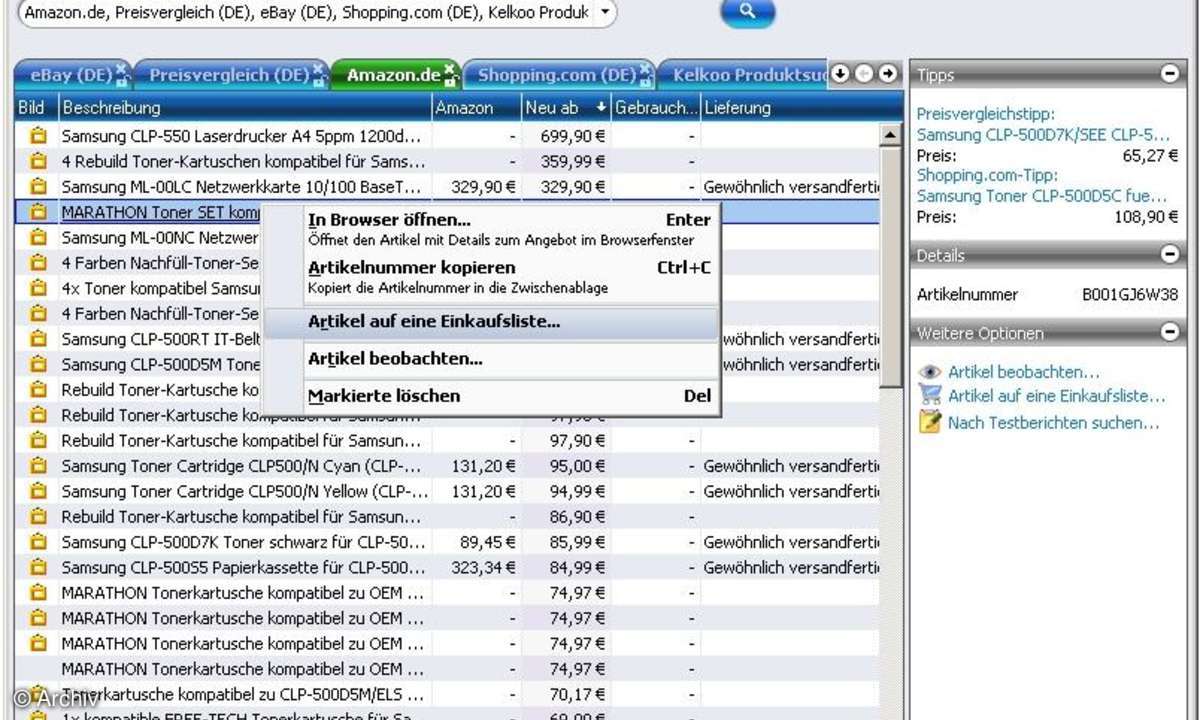Collapse the Weitere Optionen panel
Viewport: 1200px width, 720px height.
click(x=1169, y=333)
